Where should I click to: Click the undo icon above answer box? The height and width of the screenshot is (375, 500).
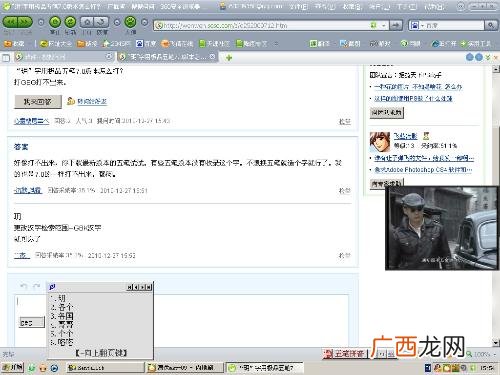click(24, 286)
